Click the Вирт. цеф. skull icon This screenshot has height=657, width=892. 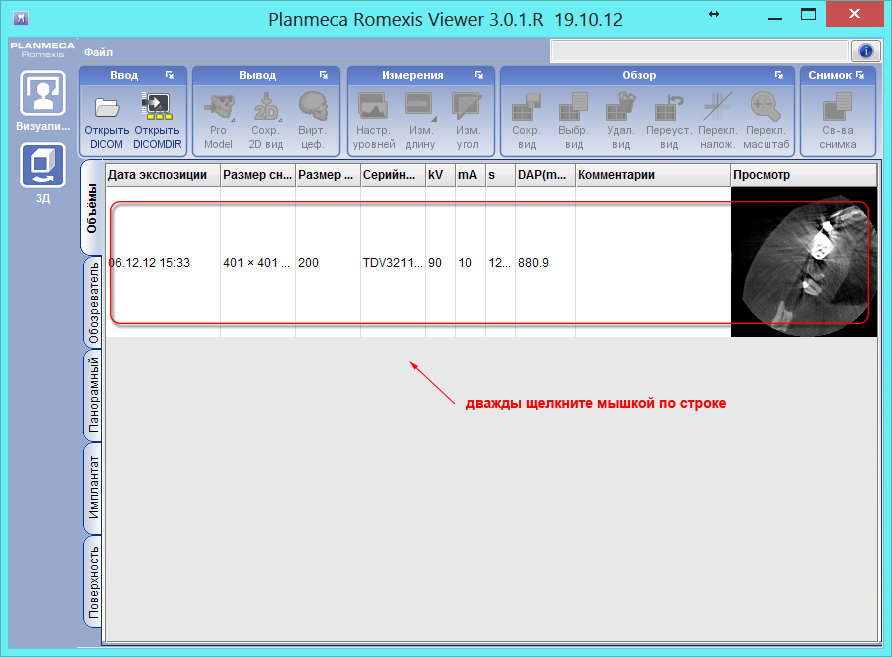(313, 106)
